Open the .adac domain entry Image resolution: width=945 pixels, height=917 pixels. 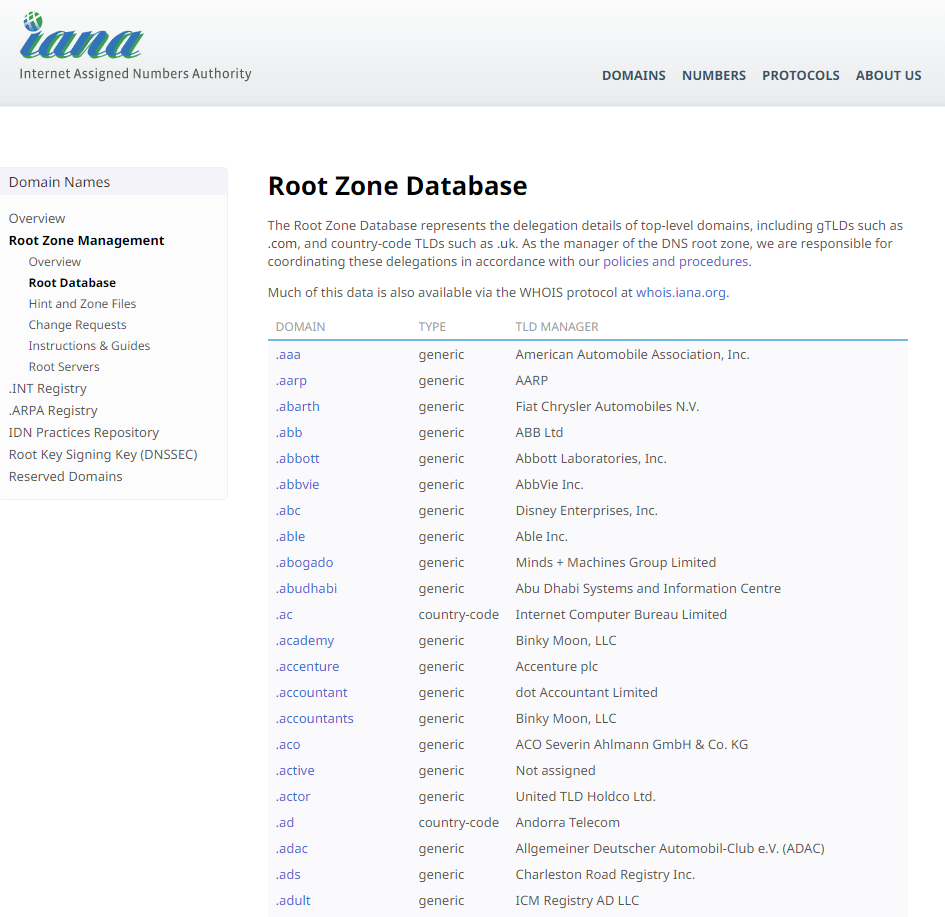(292, 848)
